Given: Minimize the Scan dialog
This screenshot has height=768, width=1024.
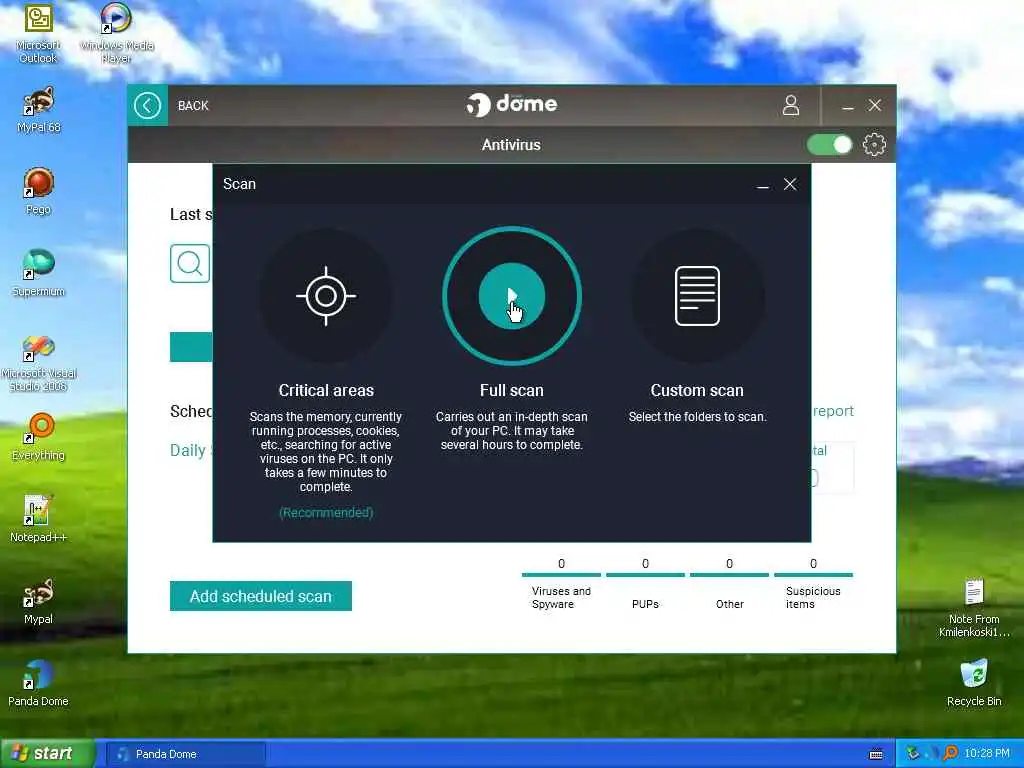Looking at the screenshot, I should [762, 185].
